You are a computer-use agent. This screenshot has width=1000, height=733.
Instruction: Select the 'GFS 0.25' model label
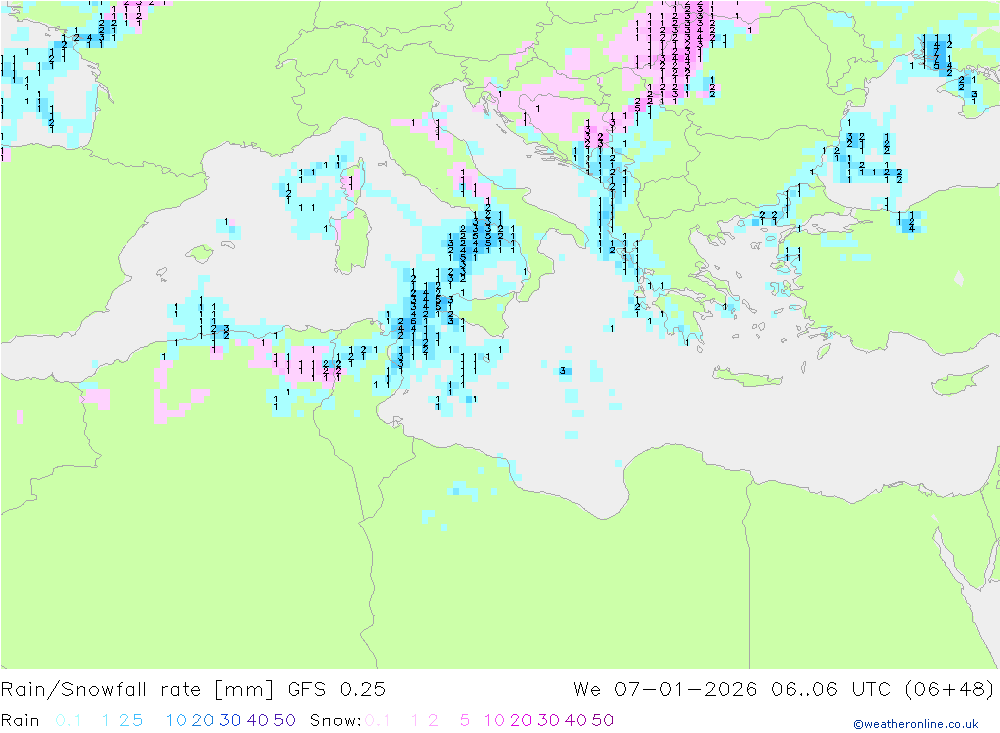(337, 690)
